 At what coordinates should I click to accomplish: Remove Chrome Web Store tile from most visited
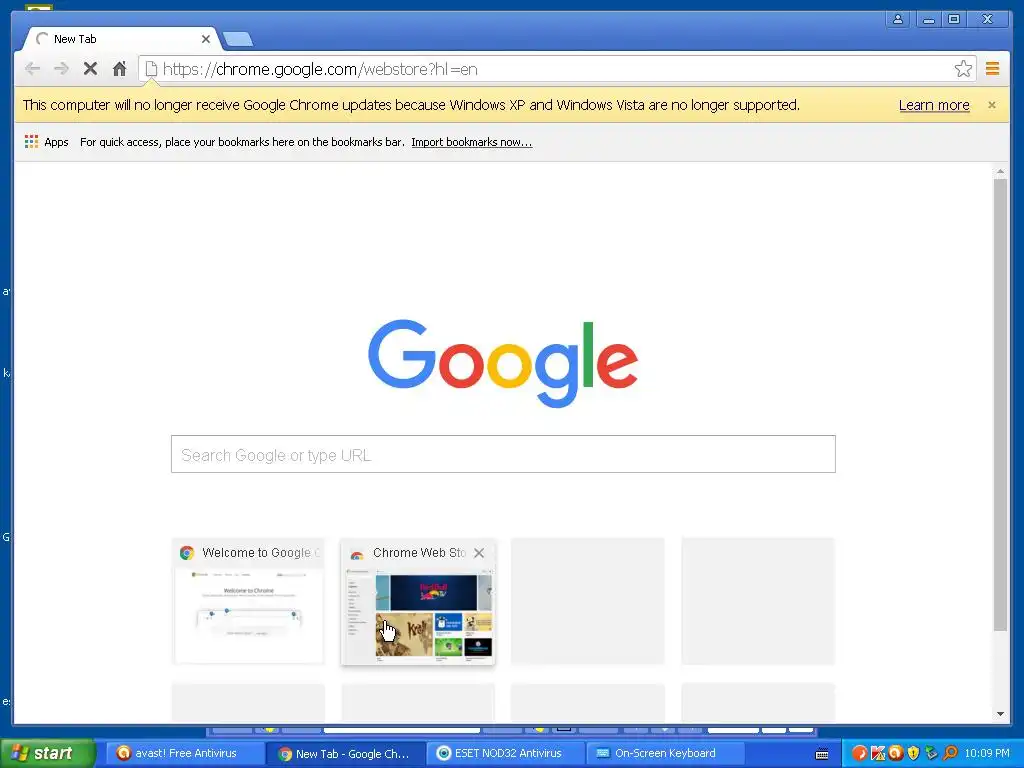pos(479,553)
